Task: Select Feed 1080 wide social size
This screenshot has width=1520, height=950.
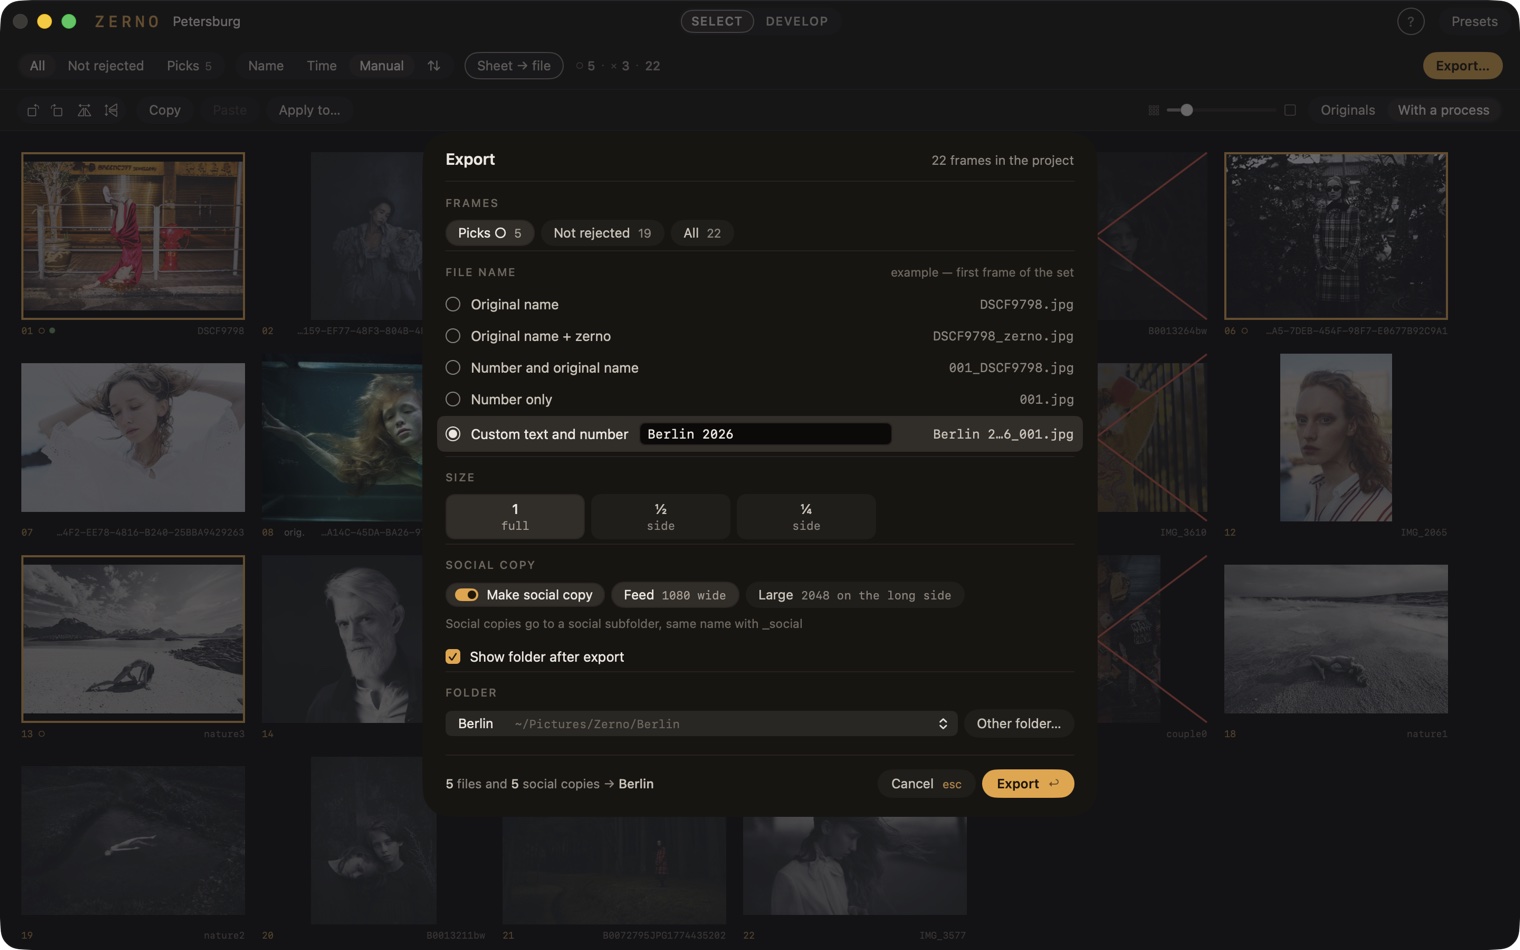Action: pyautogui.click(x=675, y=595)
